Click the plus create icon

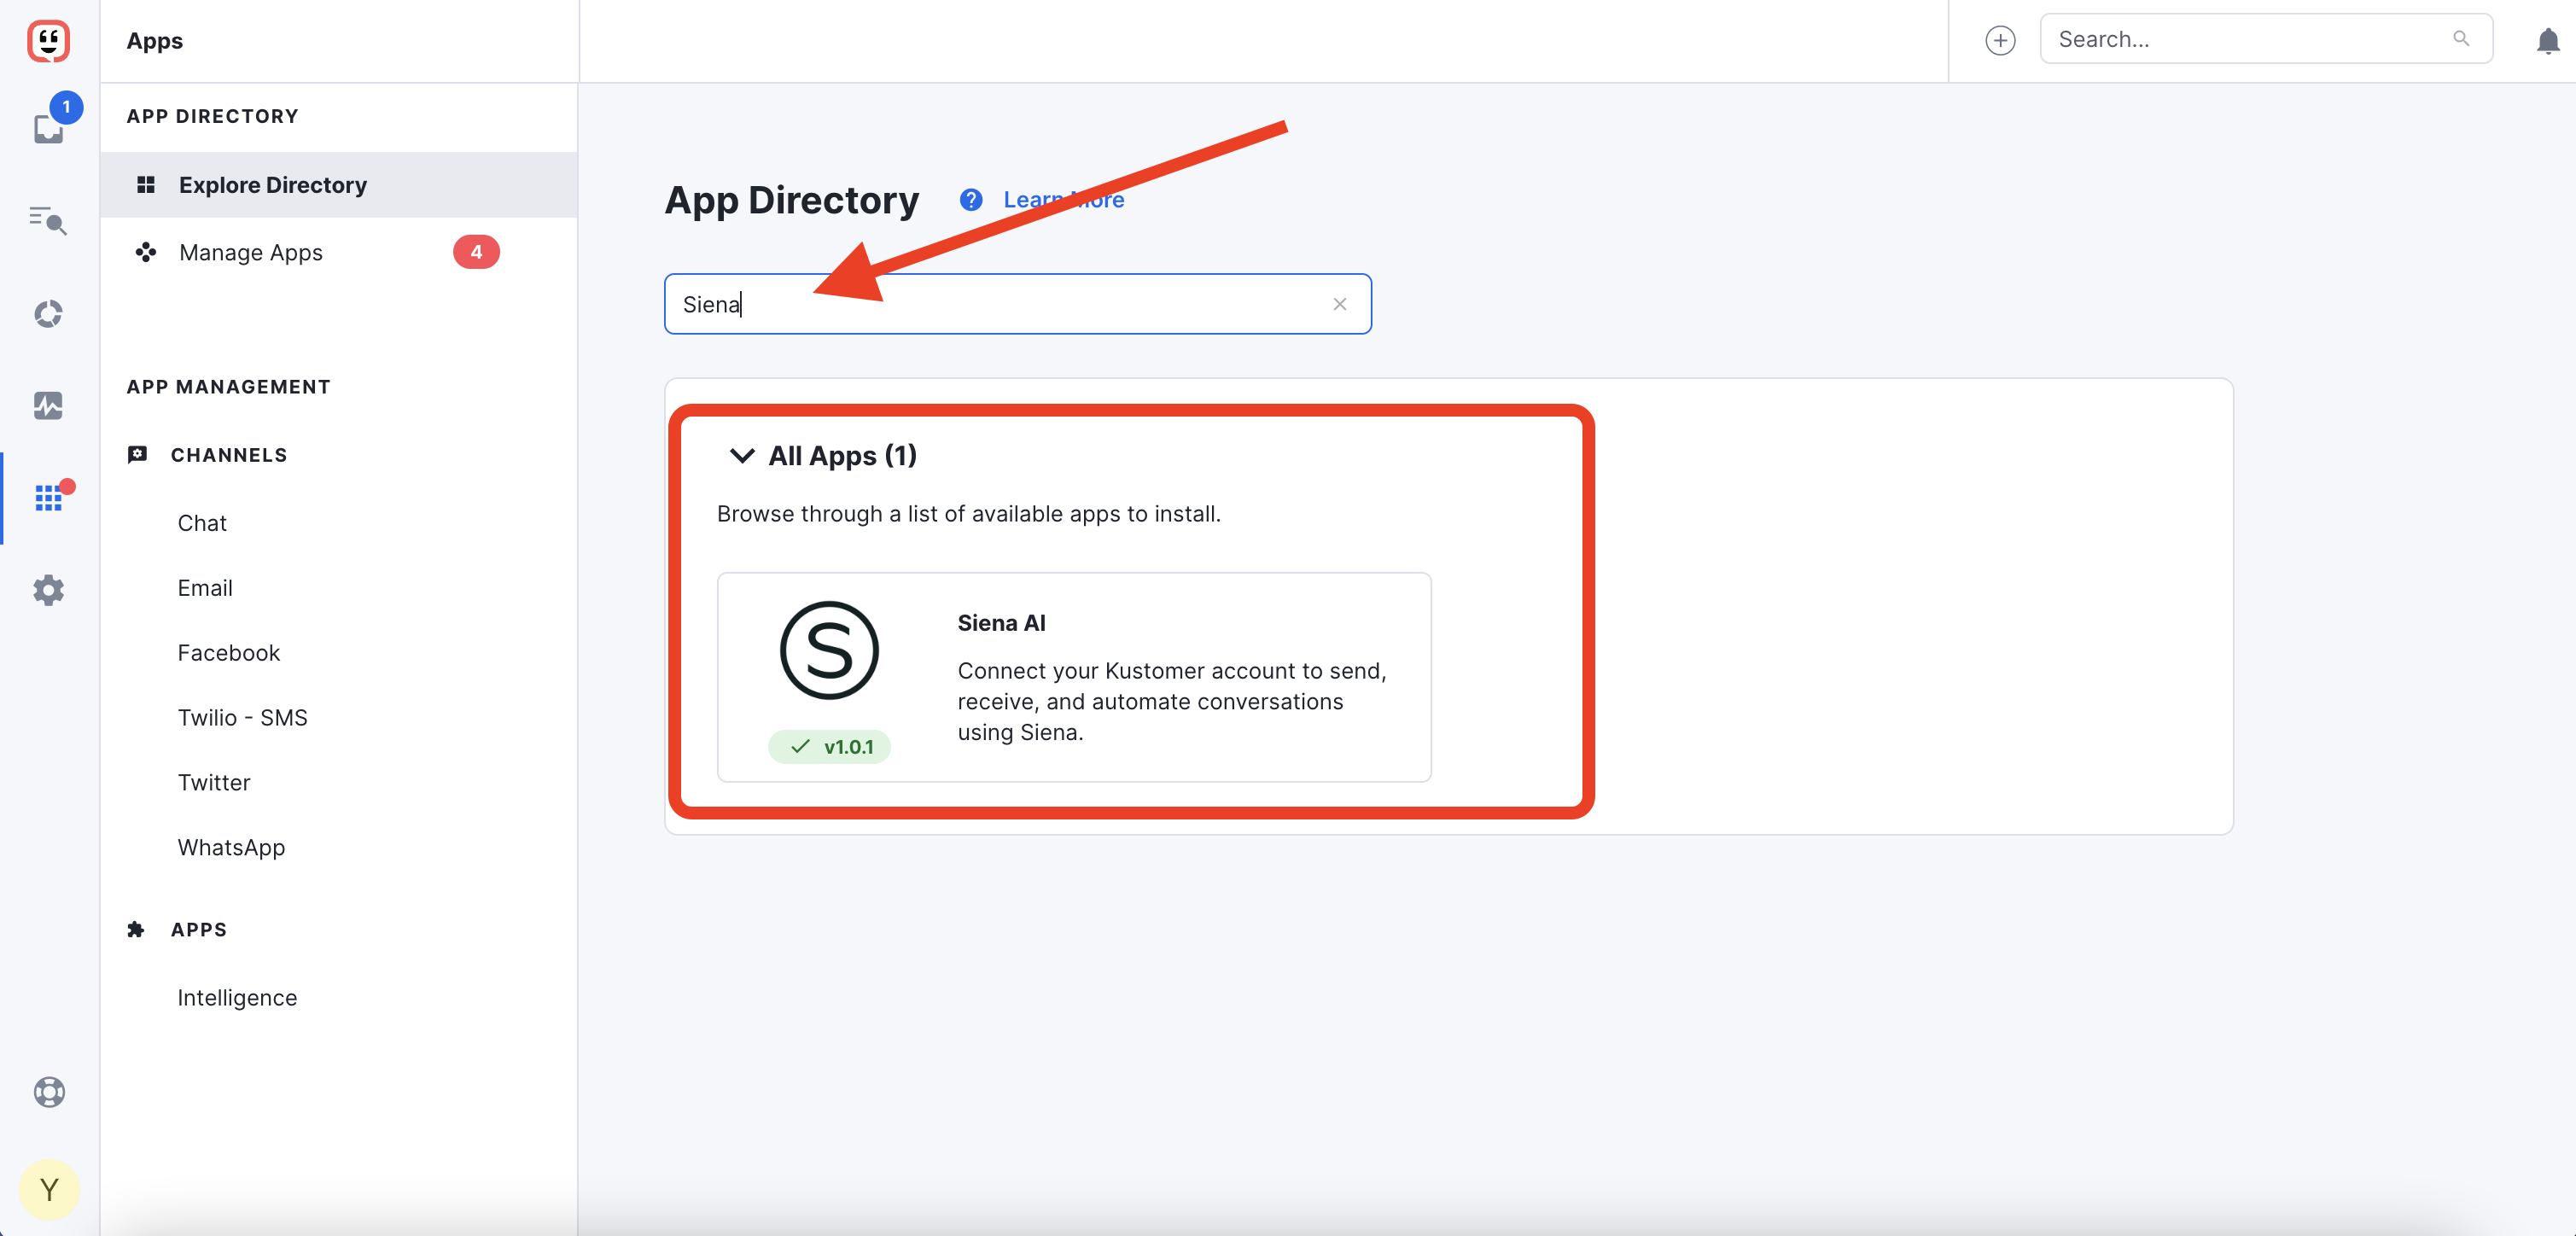[2000, 40]
